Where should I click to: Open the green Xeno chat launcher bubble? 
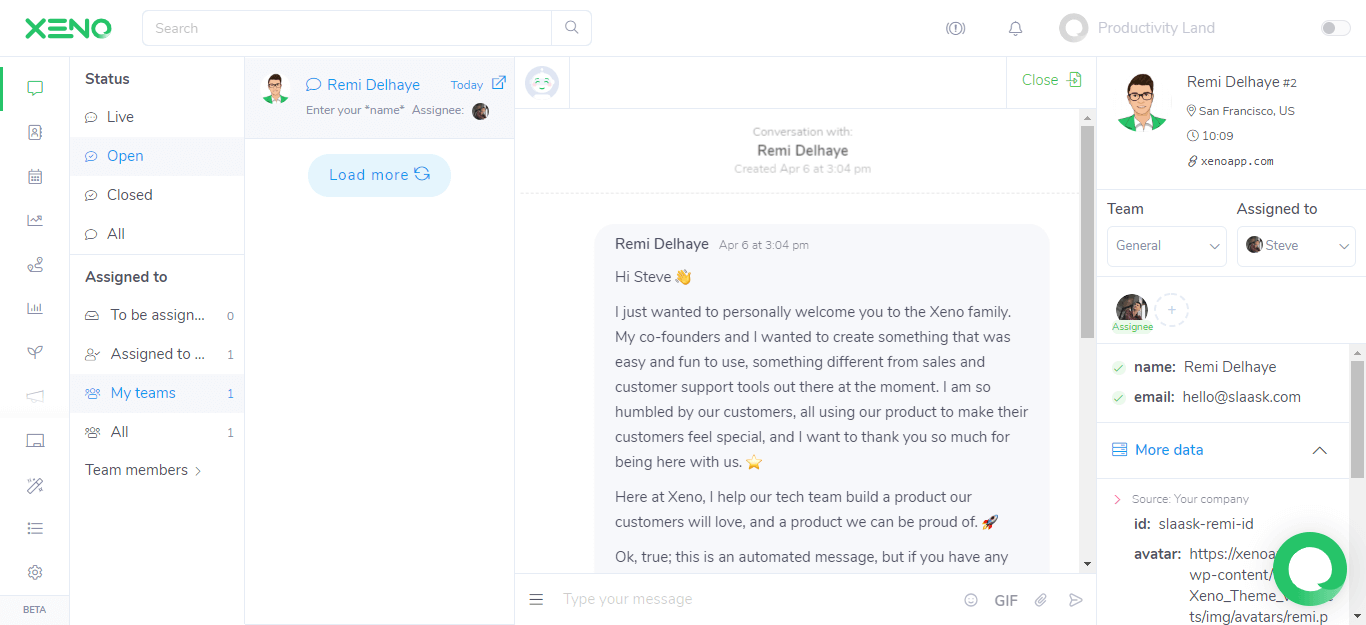pos(1310,570)
